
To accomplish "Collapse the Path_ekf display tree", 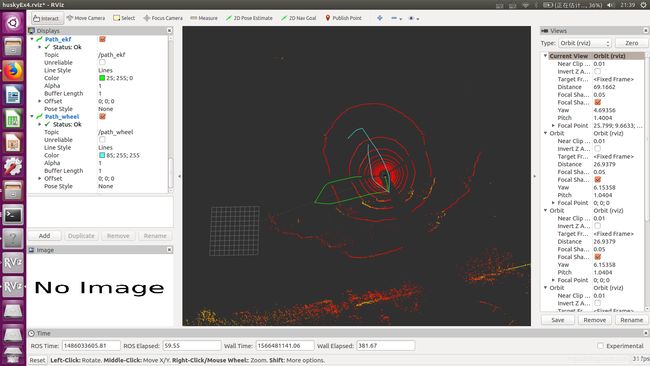I will [32, 39].
